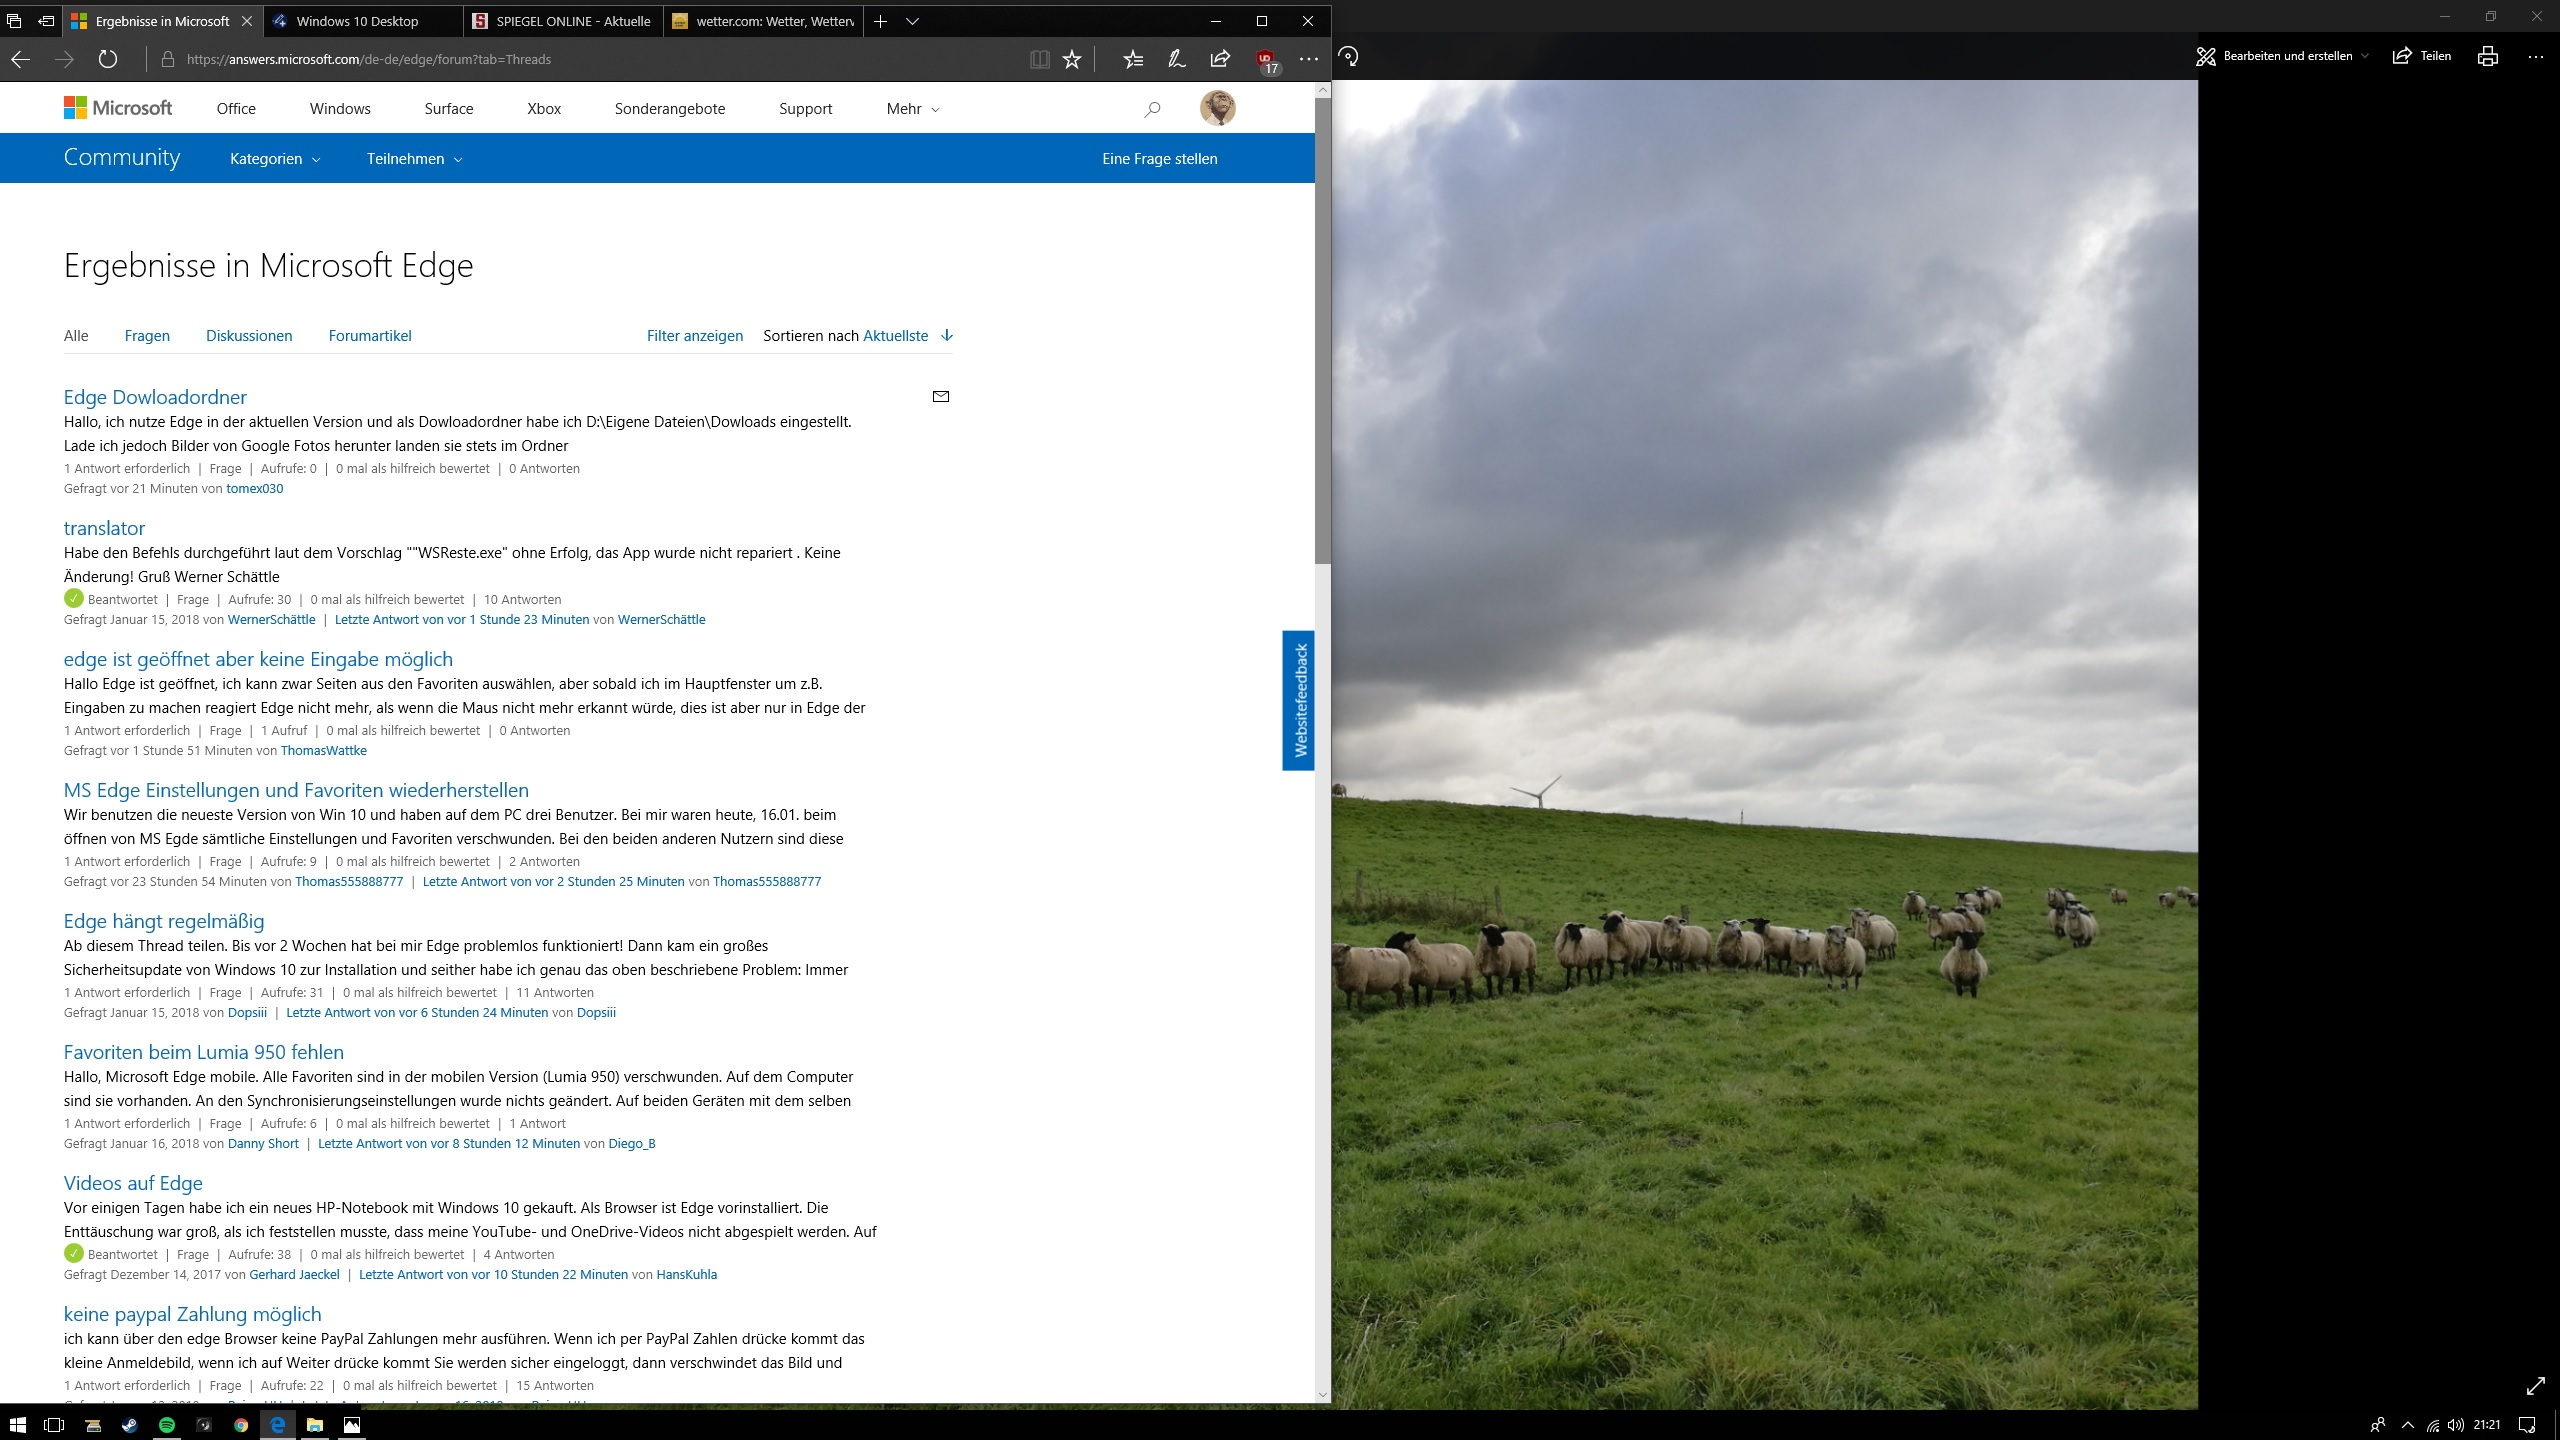The image size is (2560, 1440).
Task: Click the refresh page icon in Edge
Action: coord(107,58)
